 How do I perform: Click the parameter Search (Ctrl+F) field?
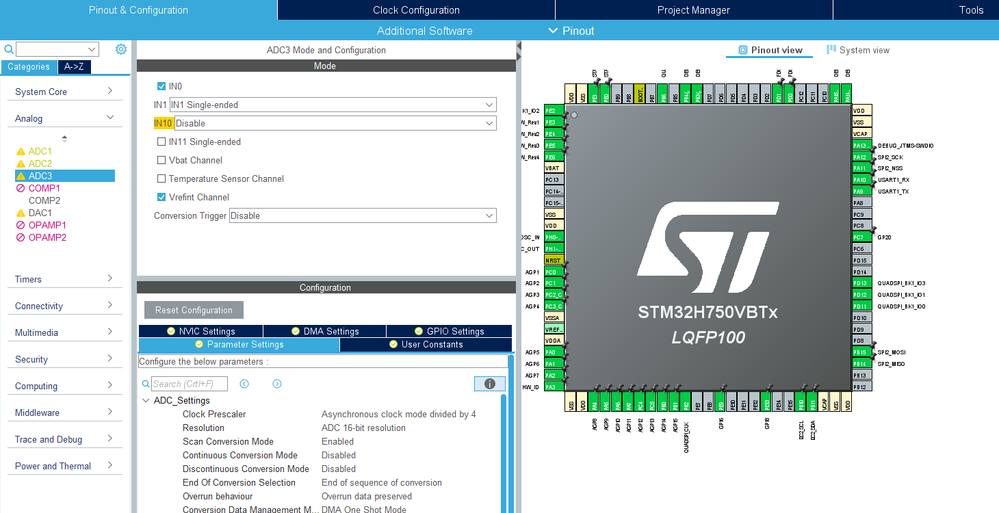tap(189, 384)
